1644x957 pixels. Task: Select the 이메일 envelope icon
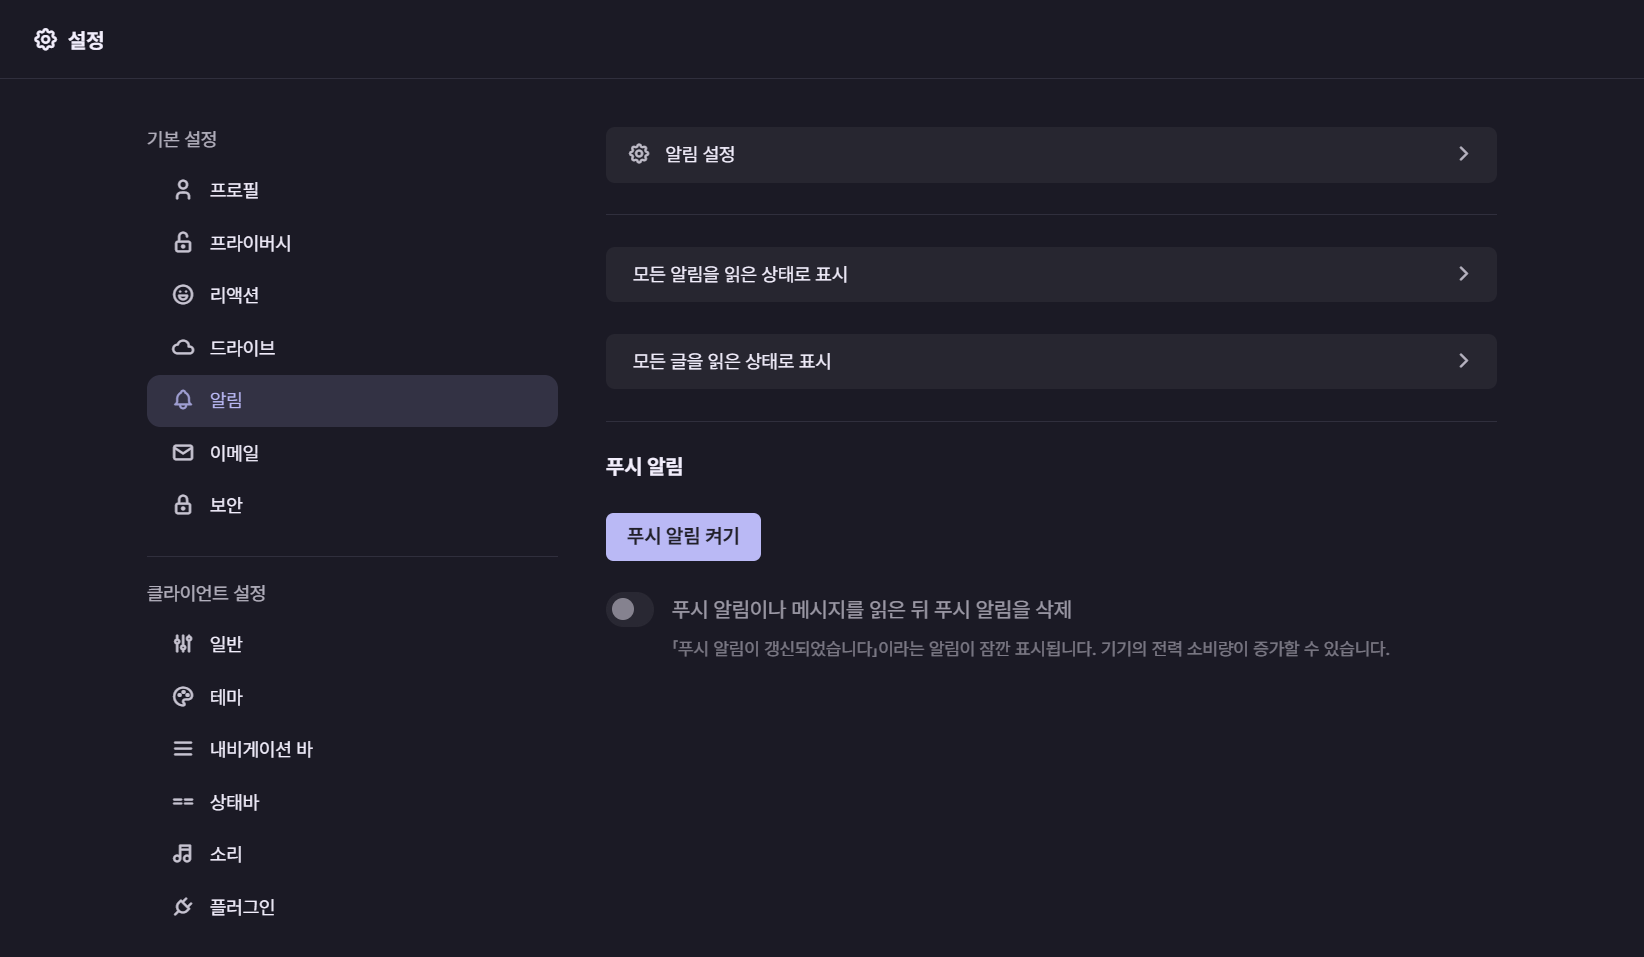pyautogui.click(x=182, y=452)
